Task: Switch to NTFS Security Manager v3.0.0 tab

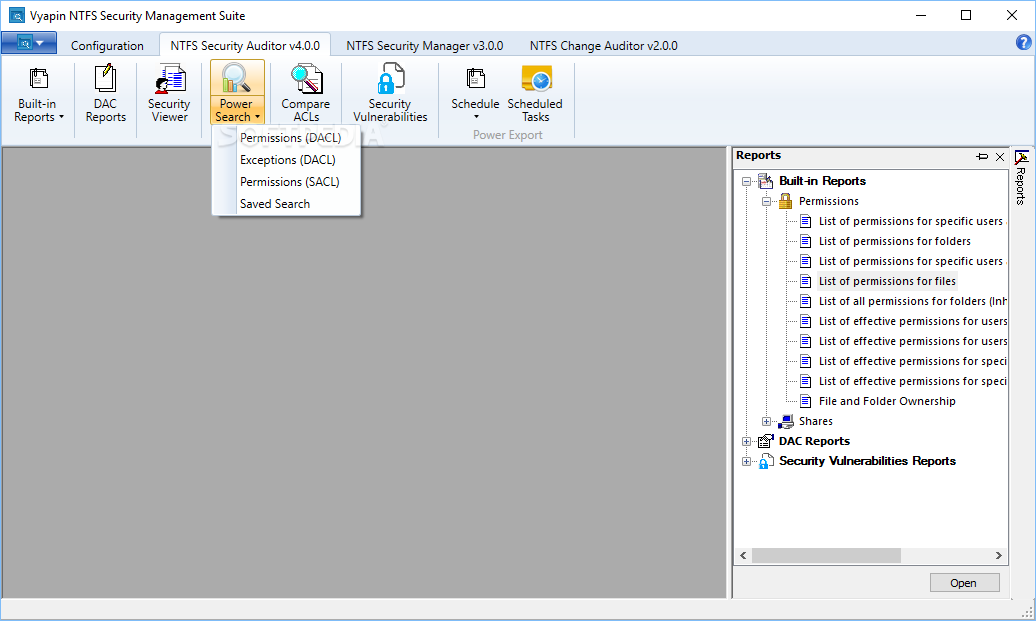Action: pyautogui.click(x=425, y=46)
